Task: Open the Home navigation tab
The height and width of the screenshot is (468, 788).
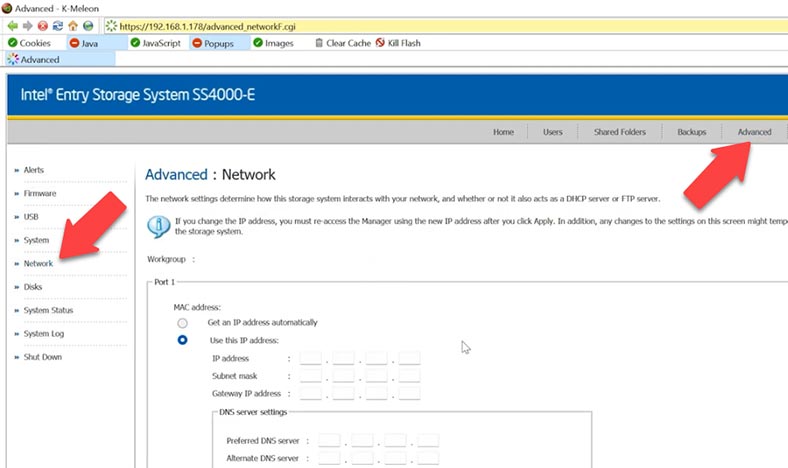Action: pos(503,132)
